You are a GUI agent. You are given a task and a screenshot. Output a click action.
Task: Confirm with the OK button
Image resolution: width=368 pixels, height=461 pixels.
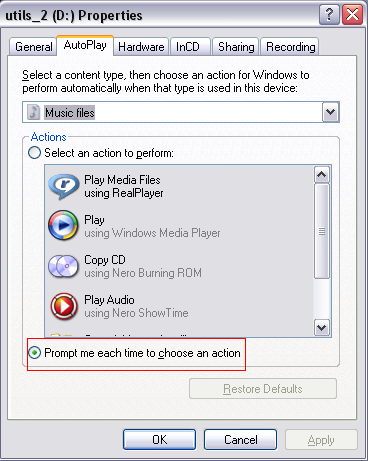coord(160,440)
